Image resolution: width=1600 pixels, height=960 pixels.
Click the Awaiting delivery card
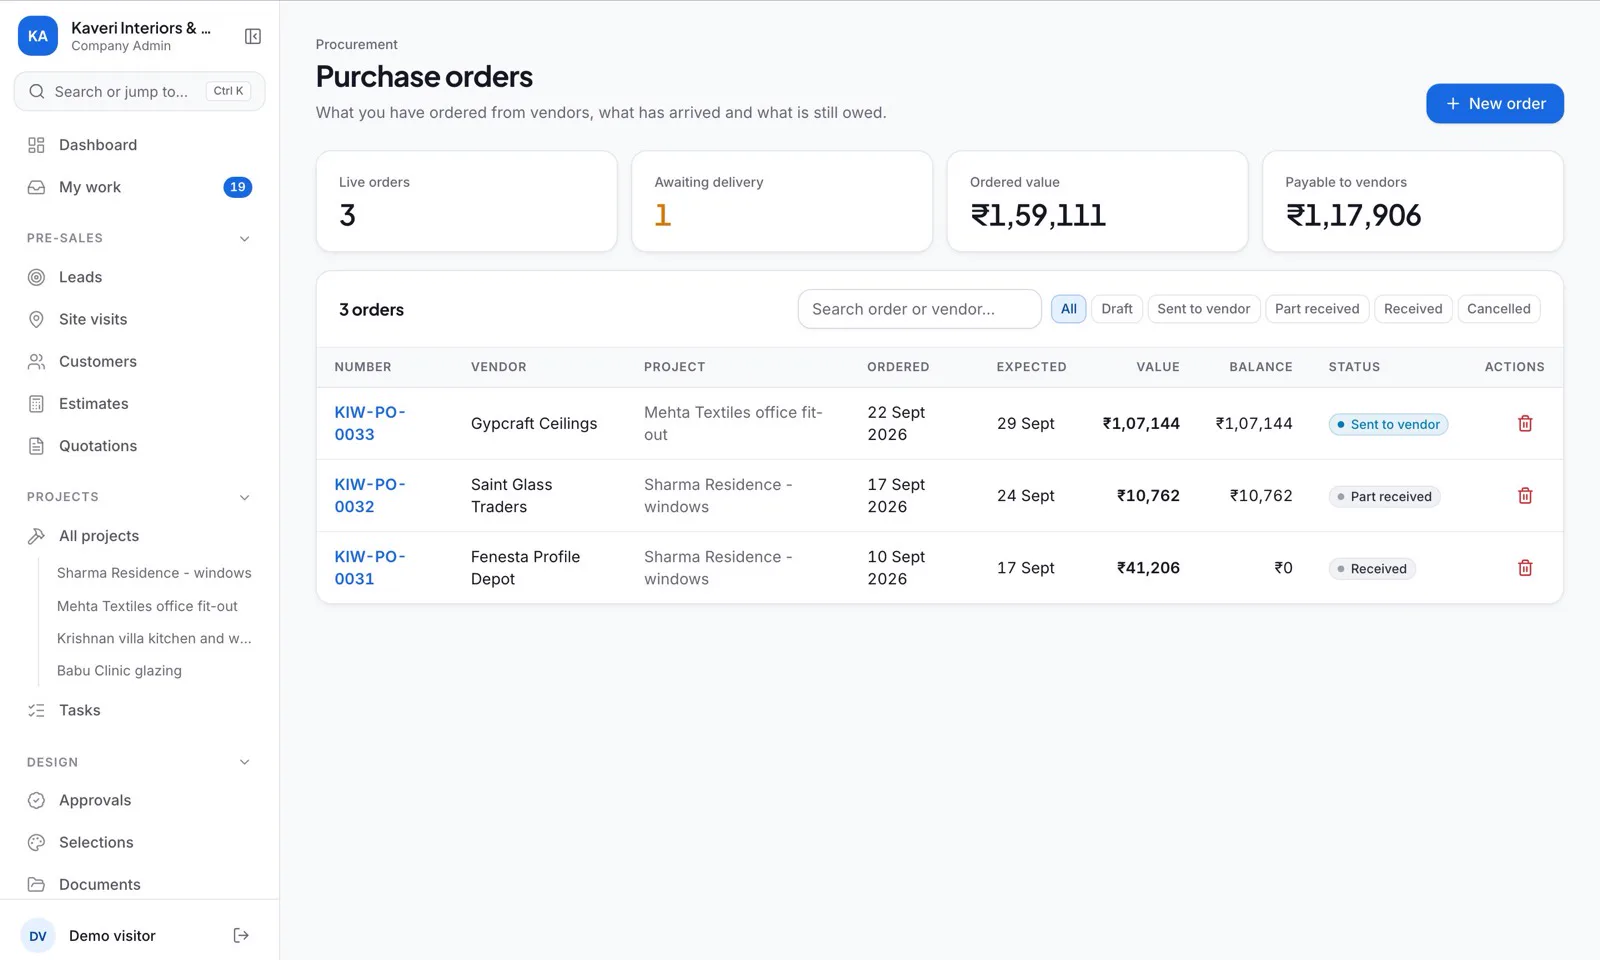pos(782,201)
